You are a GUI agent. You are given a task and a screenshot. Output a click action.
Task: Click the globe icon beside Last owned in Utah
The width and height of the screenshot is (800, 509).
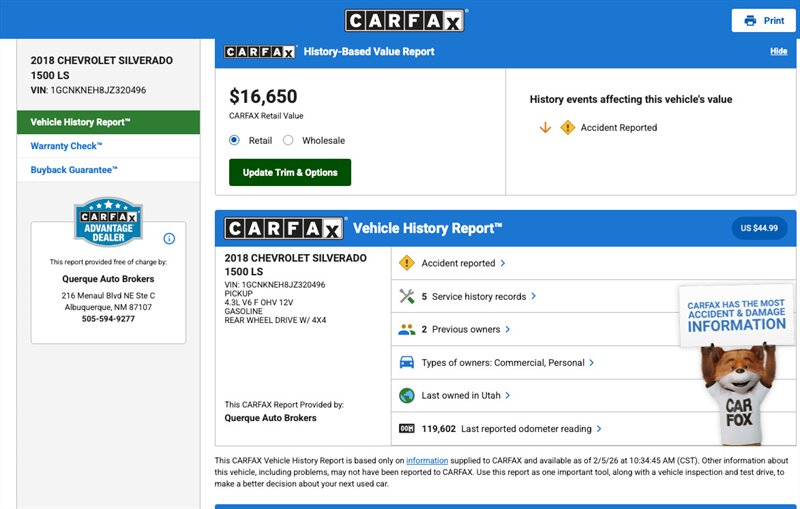[406, 395]
